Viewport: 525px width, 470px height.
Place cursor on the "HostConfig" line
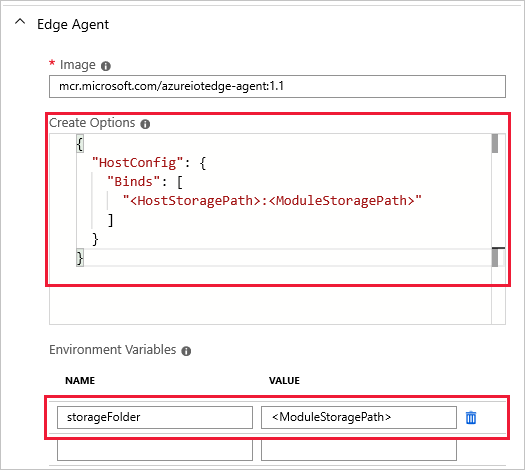click(x=149, y=163)
